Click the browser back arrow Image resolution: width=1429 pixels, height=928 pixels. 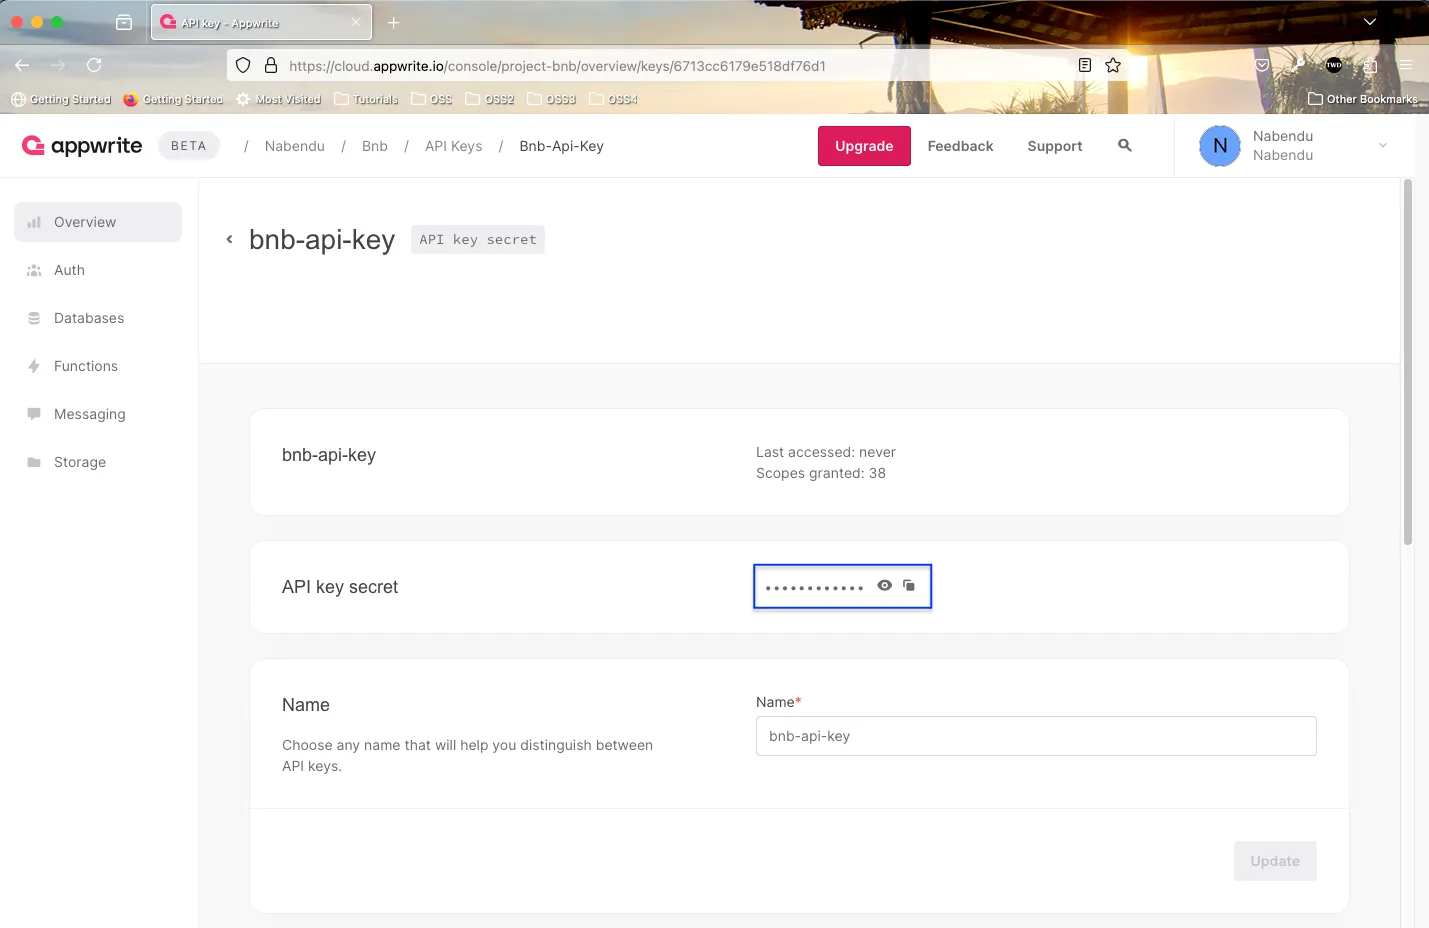[22, 65]
